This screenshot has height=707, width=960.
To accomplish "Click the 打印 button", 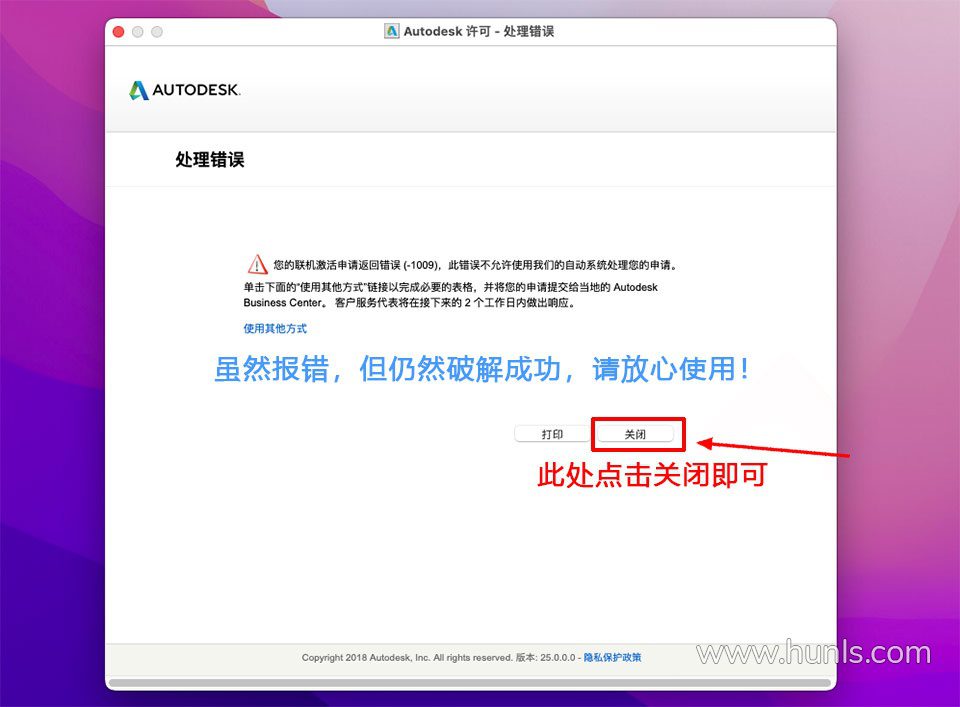I will [x=552, y=434].
